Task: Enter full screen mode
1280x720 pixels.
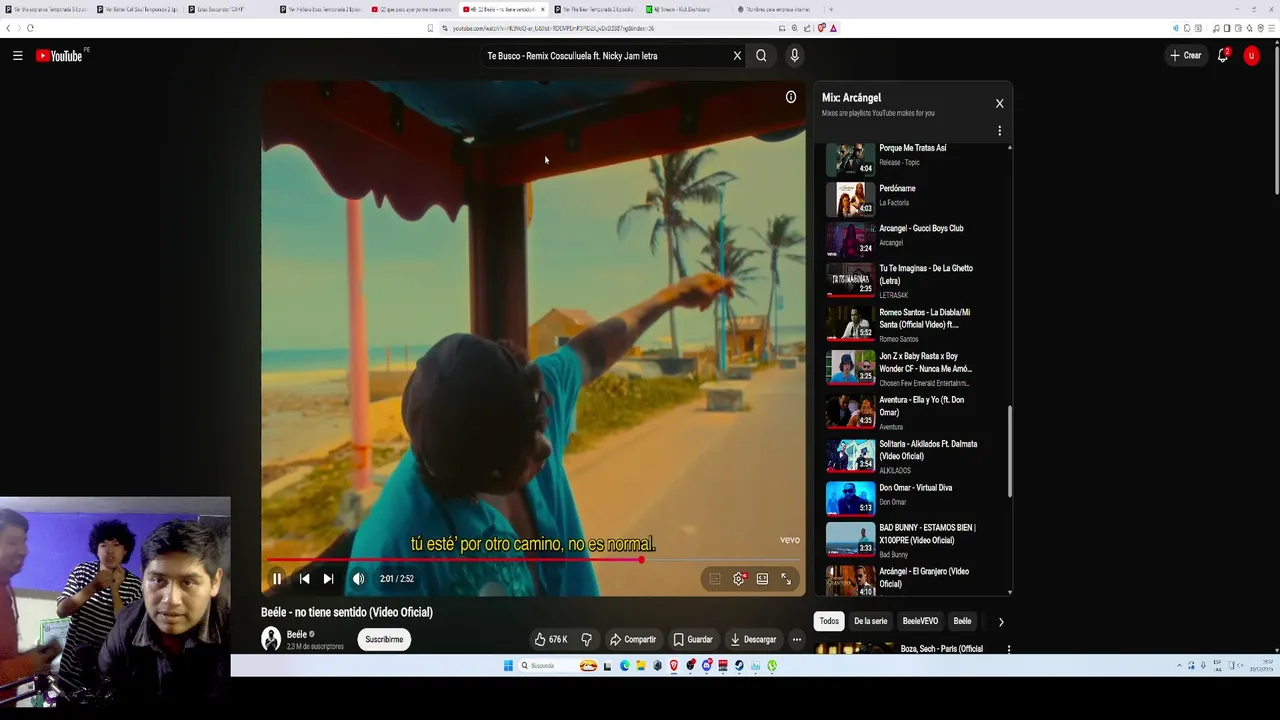Action: coord(786,579)
